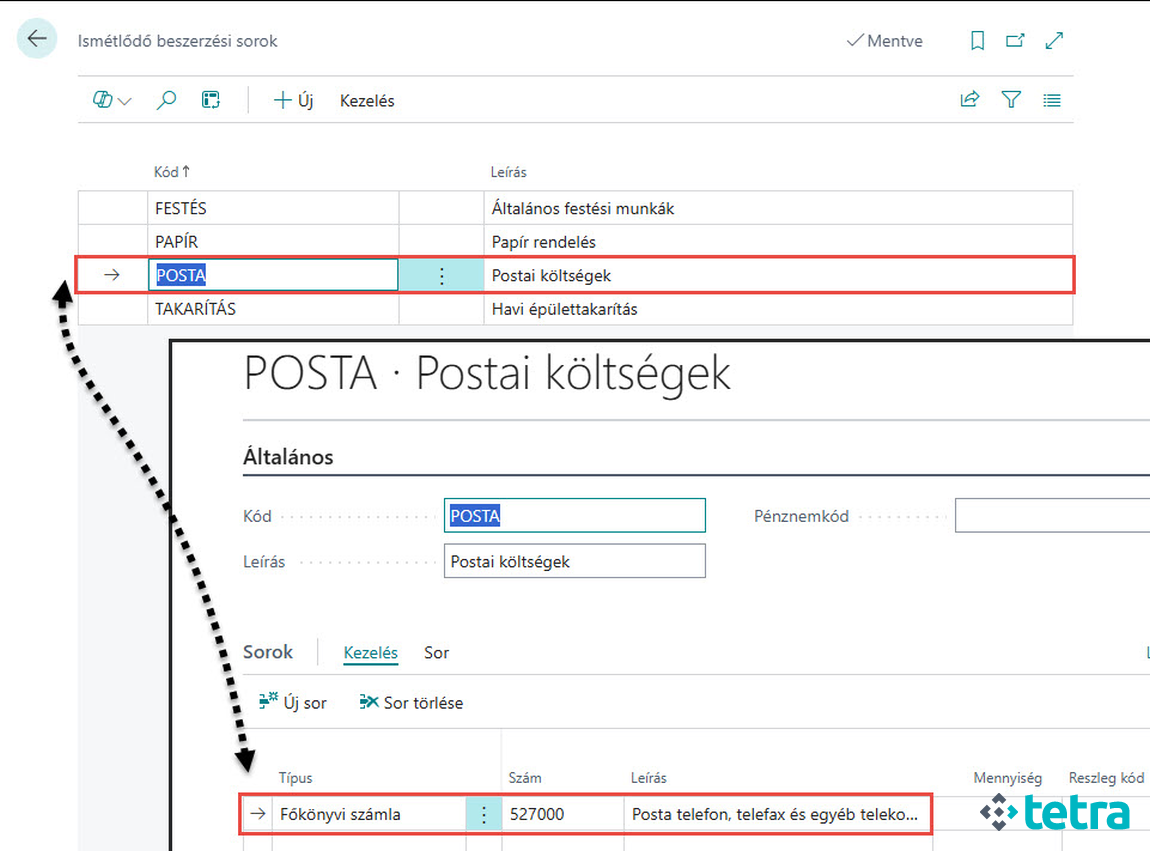Viewport: 1150px width, 851px height.
Task: Delete a line using the Sor törlése icon
Action: click(x=410, y=703)
